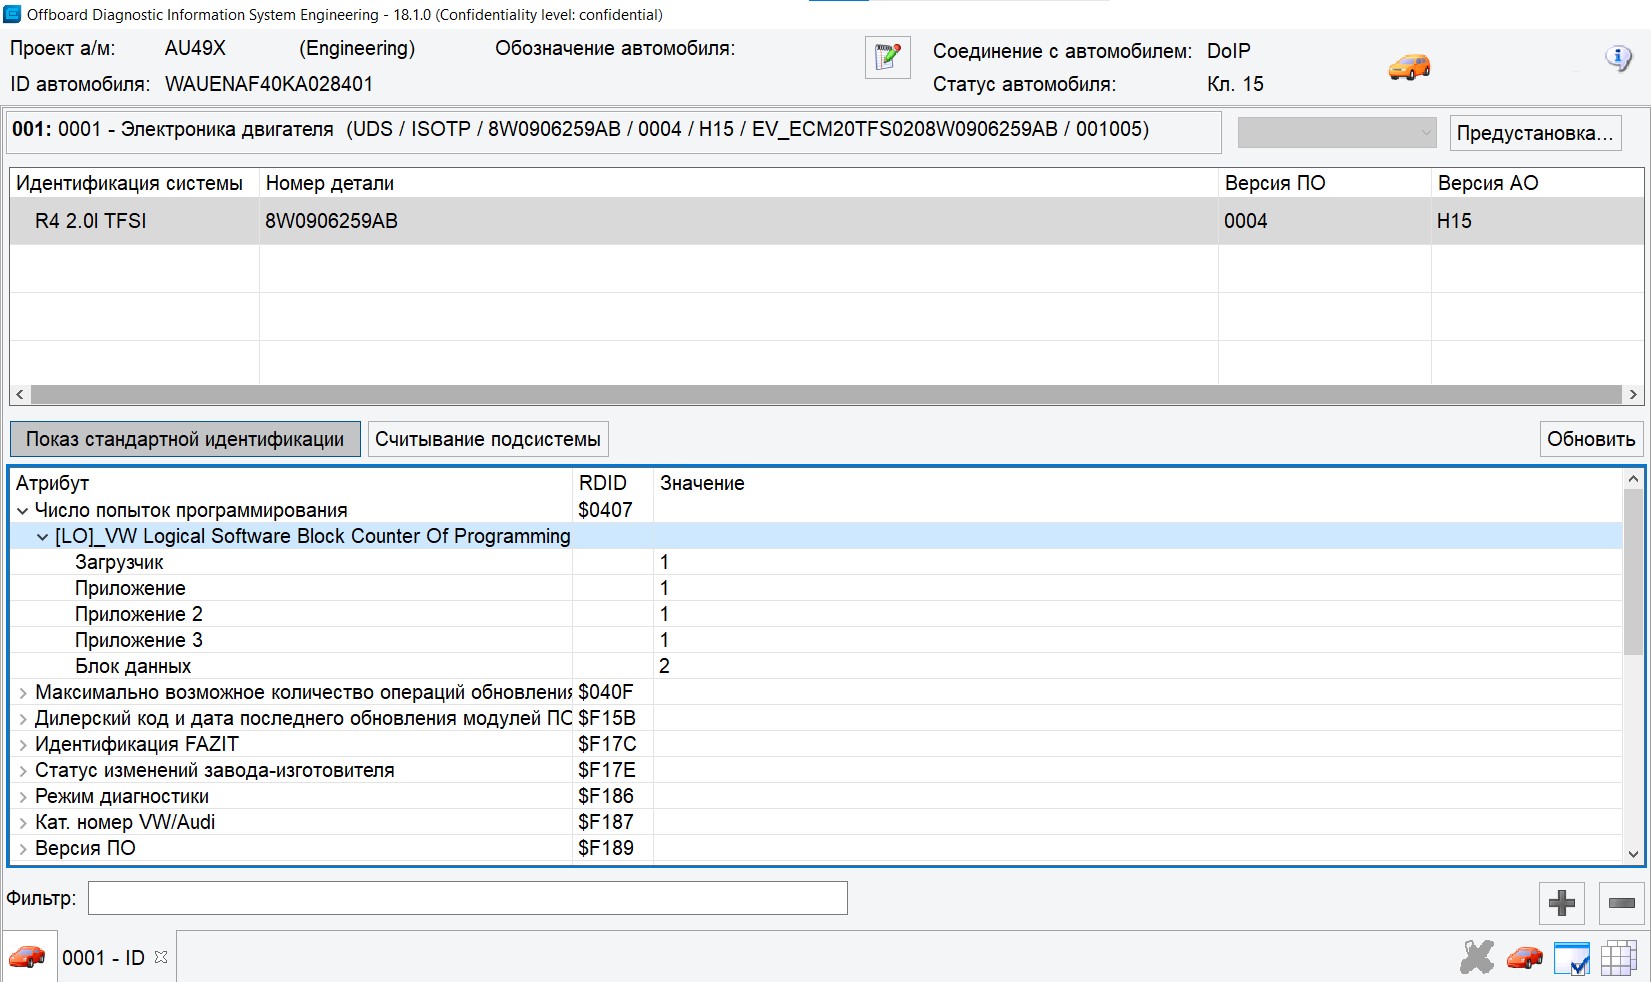Click the notepad edit icon beside vehicle designation
This screenshot has height=982, width=1651.
[887, 57]
